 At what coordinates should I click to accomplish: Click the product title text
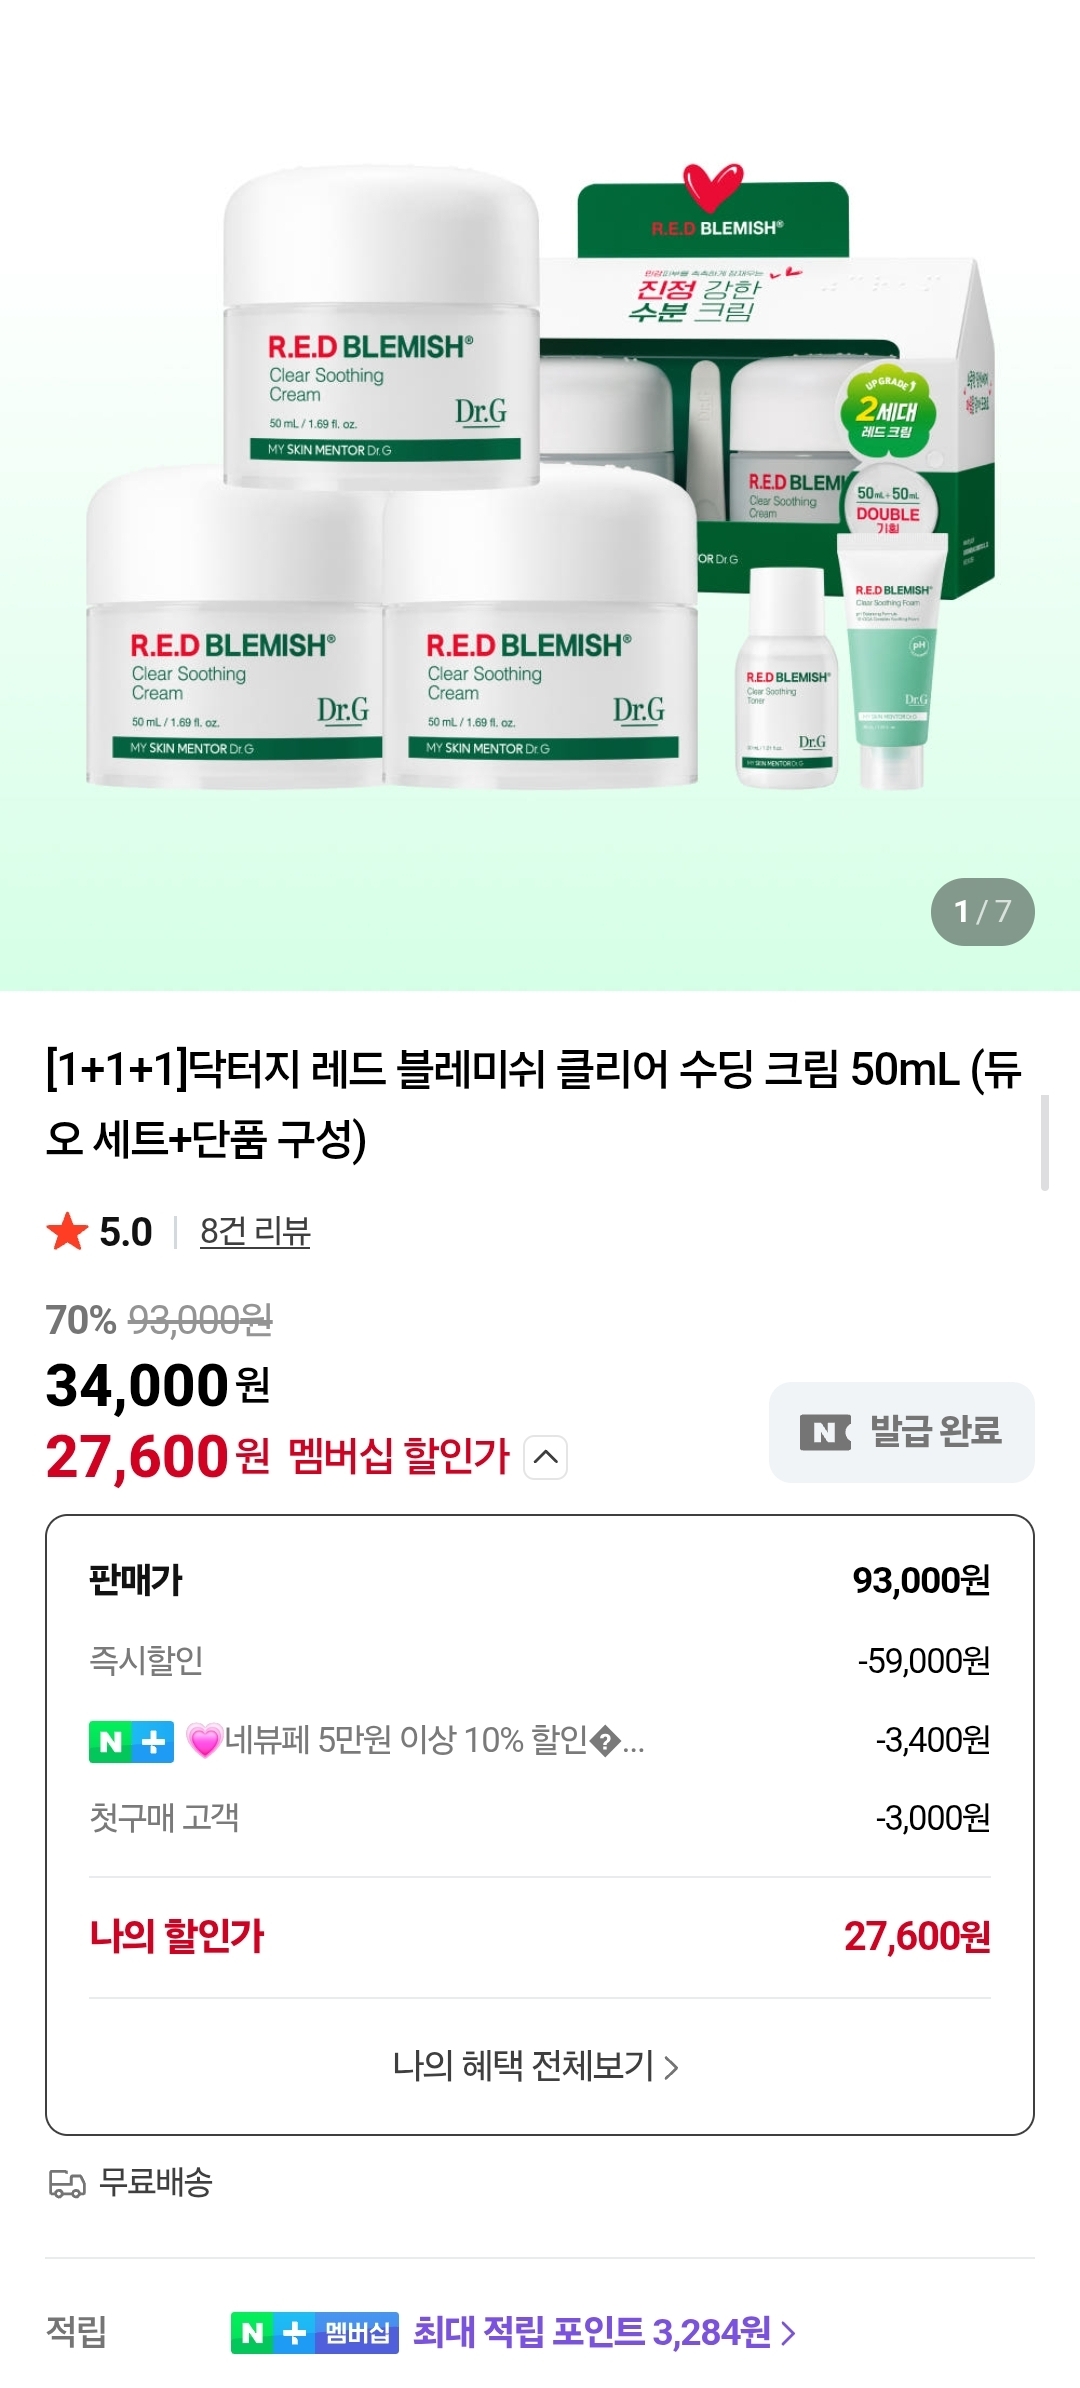534,1103
